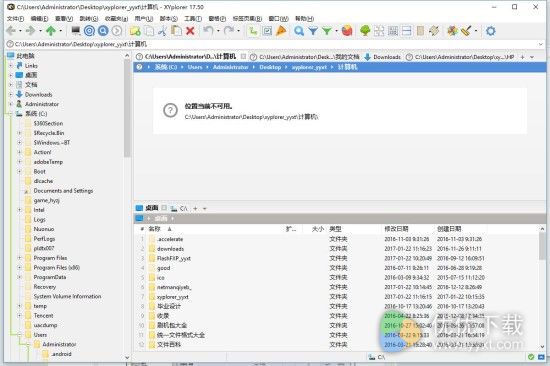
Task: Open address bar history dropdown
Action: [x=541, y=44]
